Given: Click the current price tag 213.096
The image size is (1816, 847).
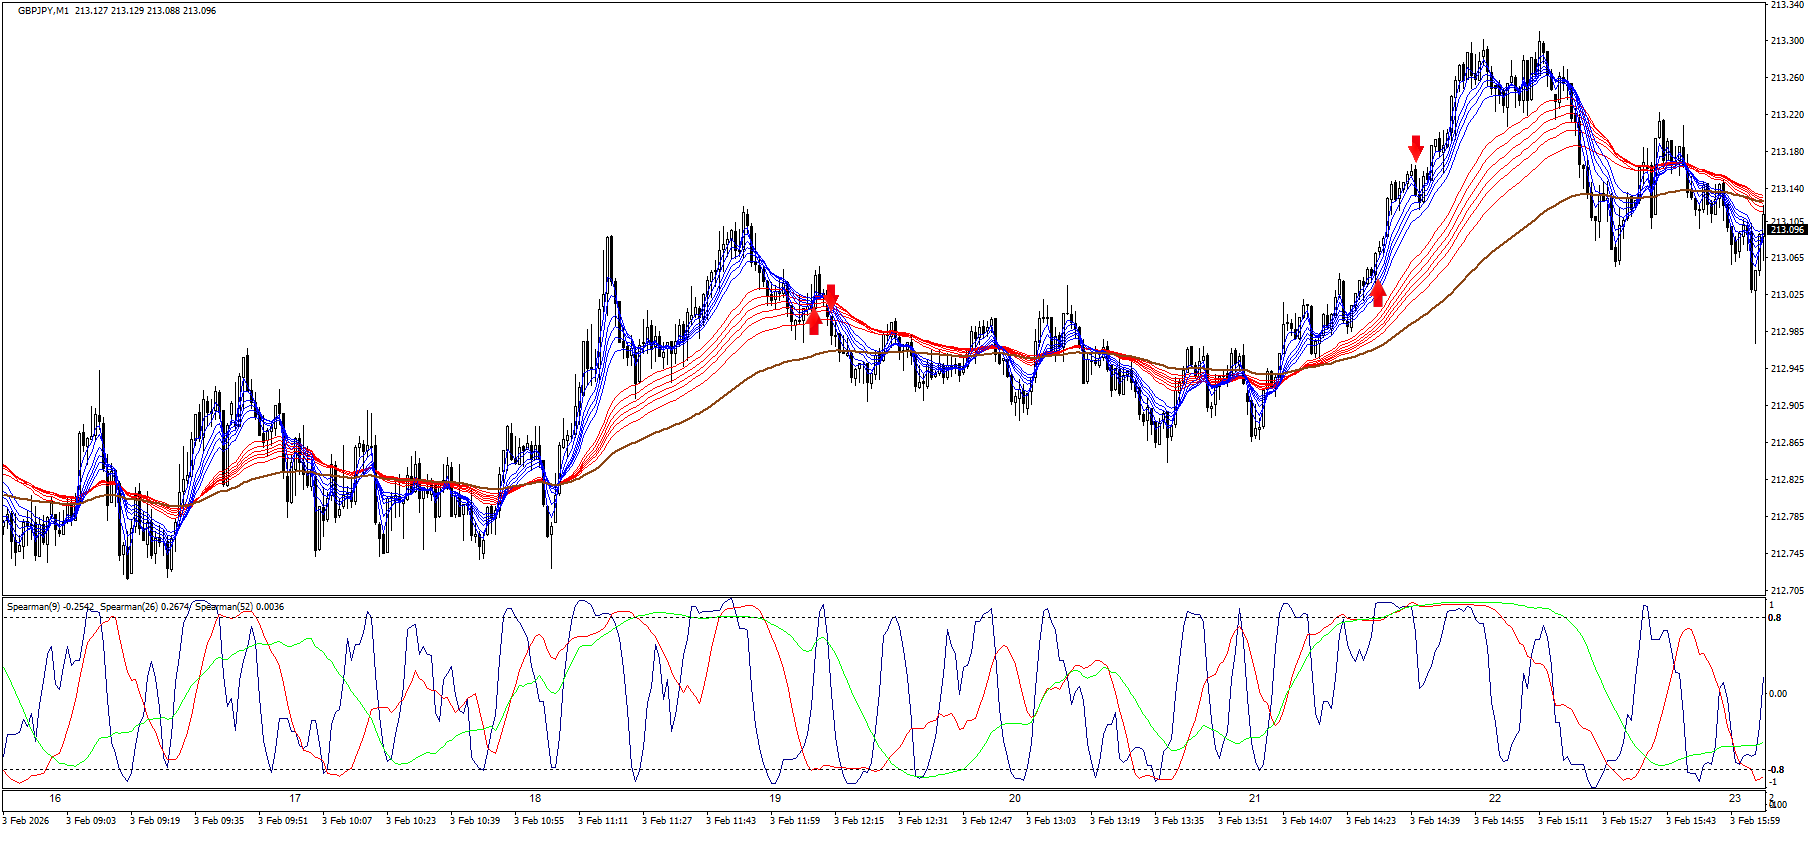Looking at the screenshot, I should [x=1787, y=230].
